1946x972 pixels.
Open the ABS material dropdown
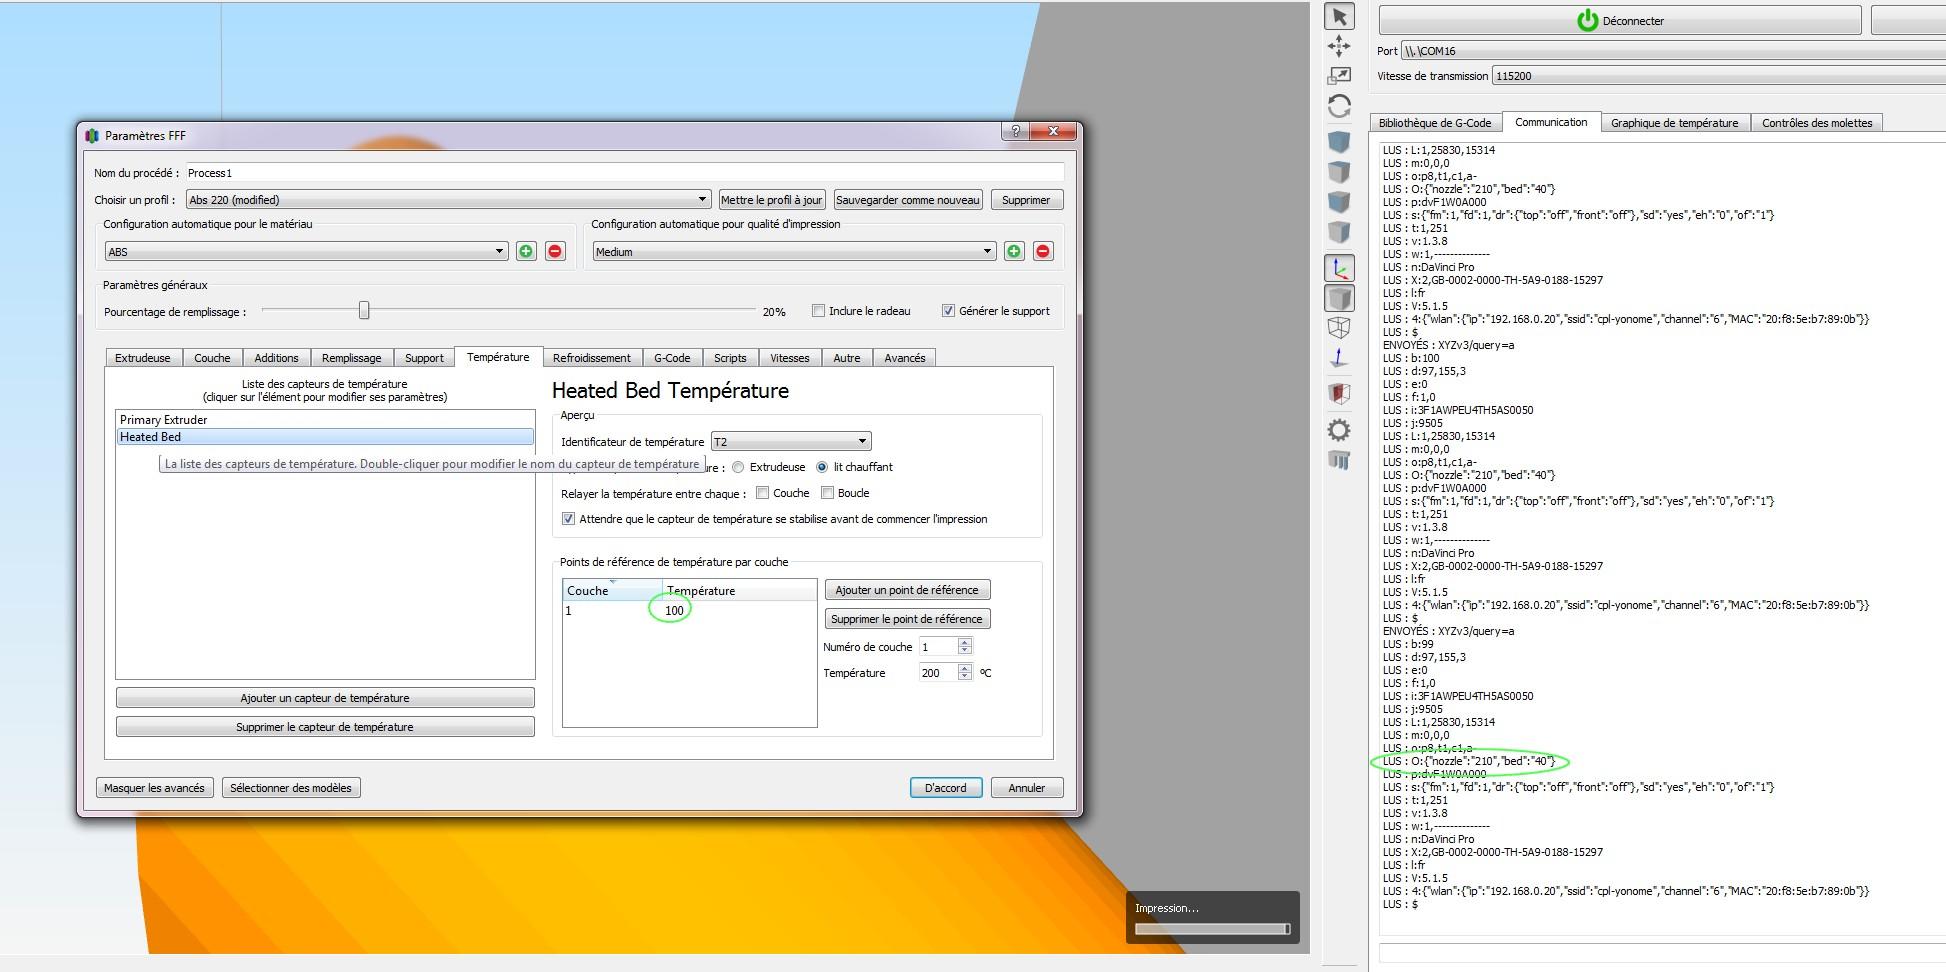point(307,252)
